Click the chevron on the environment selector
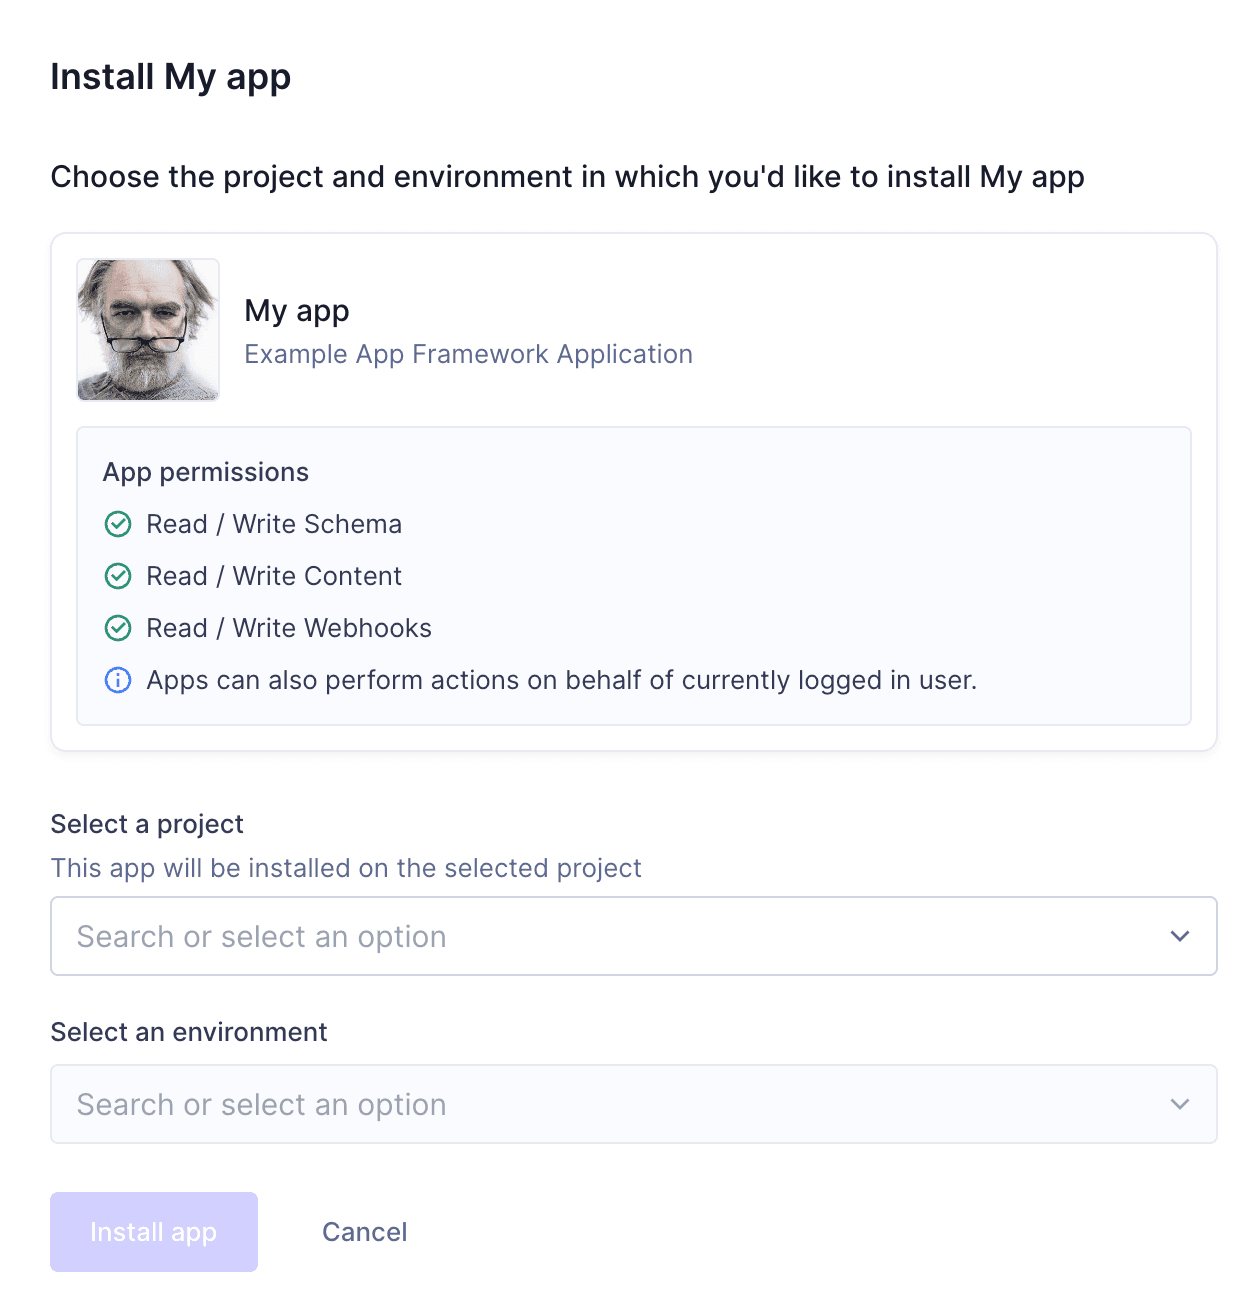Viewport: 1250px width, 1312px height. pos(1180,1104)
